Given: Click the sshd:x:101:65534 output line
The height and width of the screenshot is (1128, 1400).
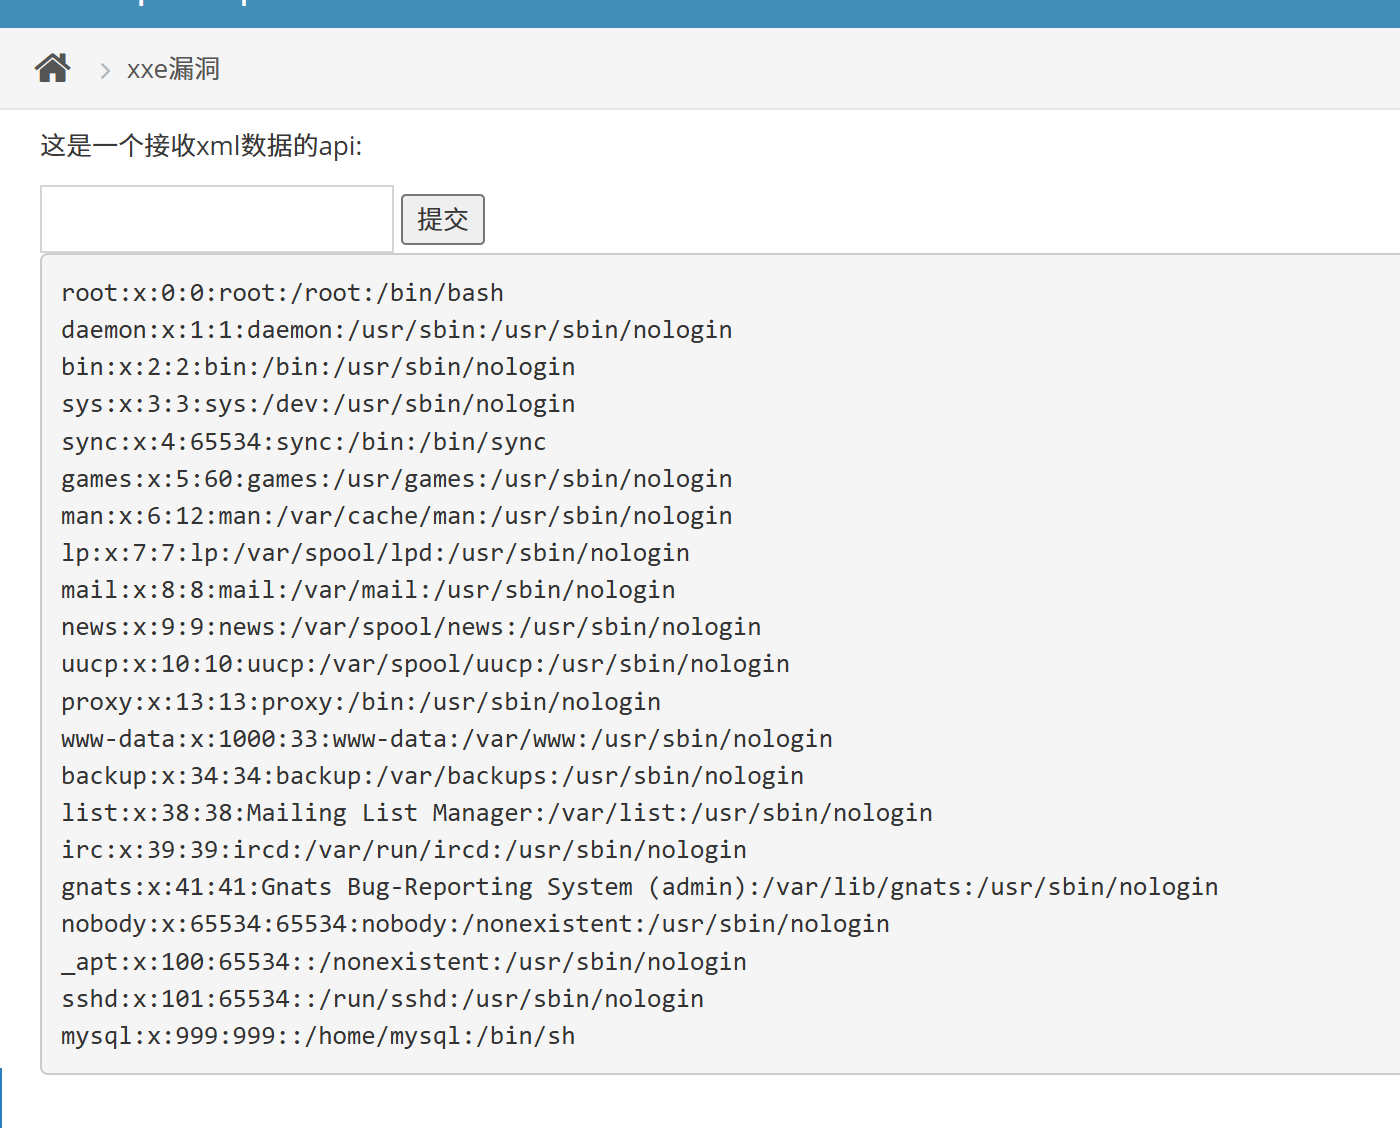Looking at the screenshot, I should coord(382,999).
